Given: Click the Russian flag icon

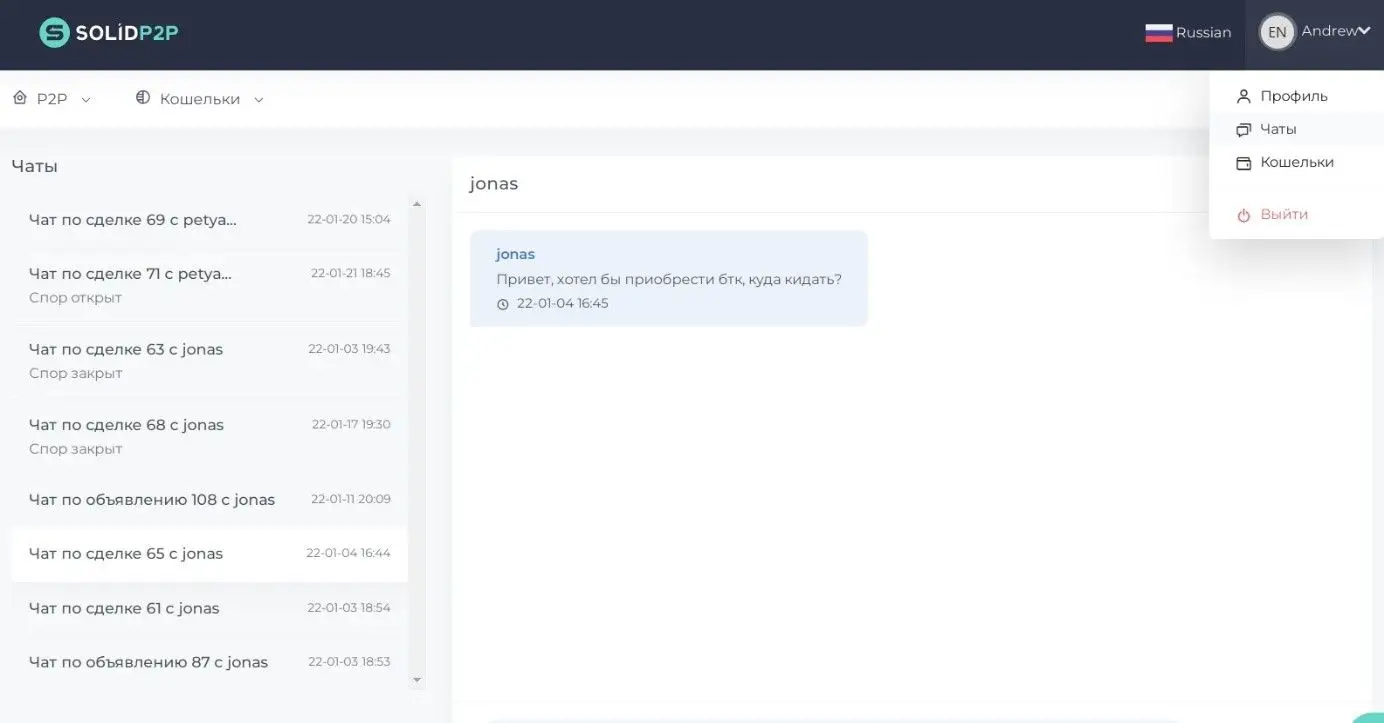Looking at the screenshot, I should point(1158,33).
